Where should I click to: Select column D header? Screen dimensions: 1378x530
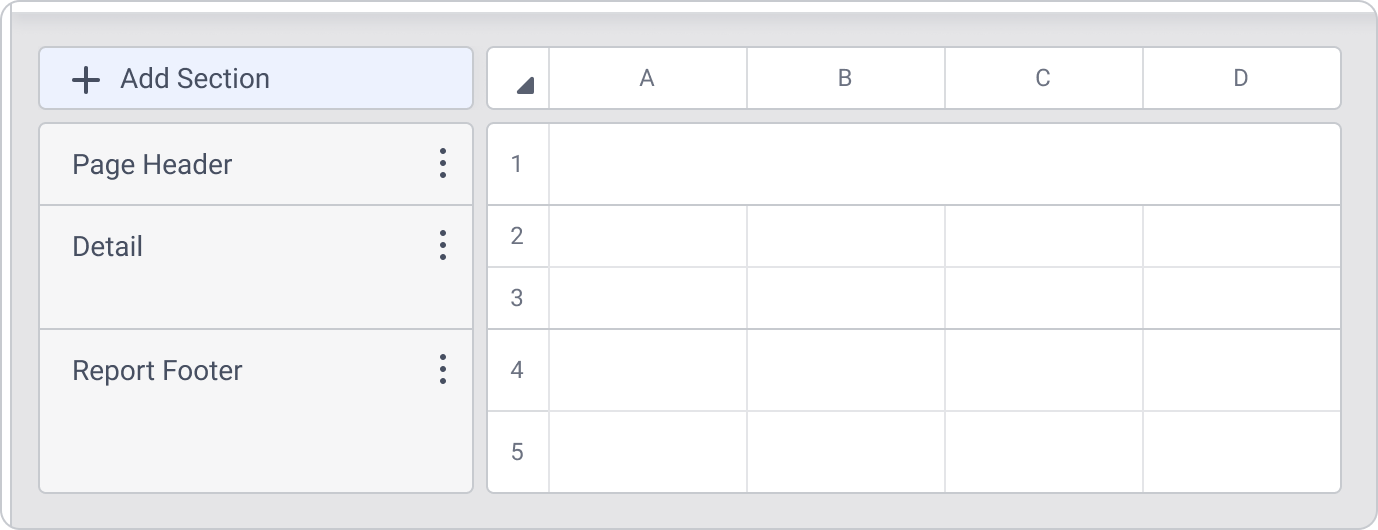[x=1241, y=78]
